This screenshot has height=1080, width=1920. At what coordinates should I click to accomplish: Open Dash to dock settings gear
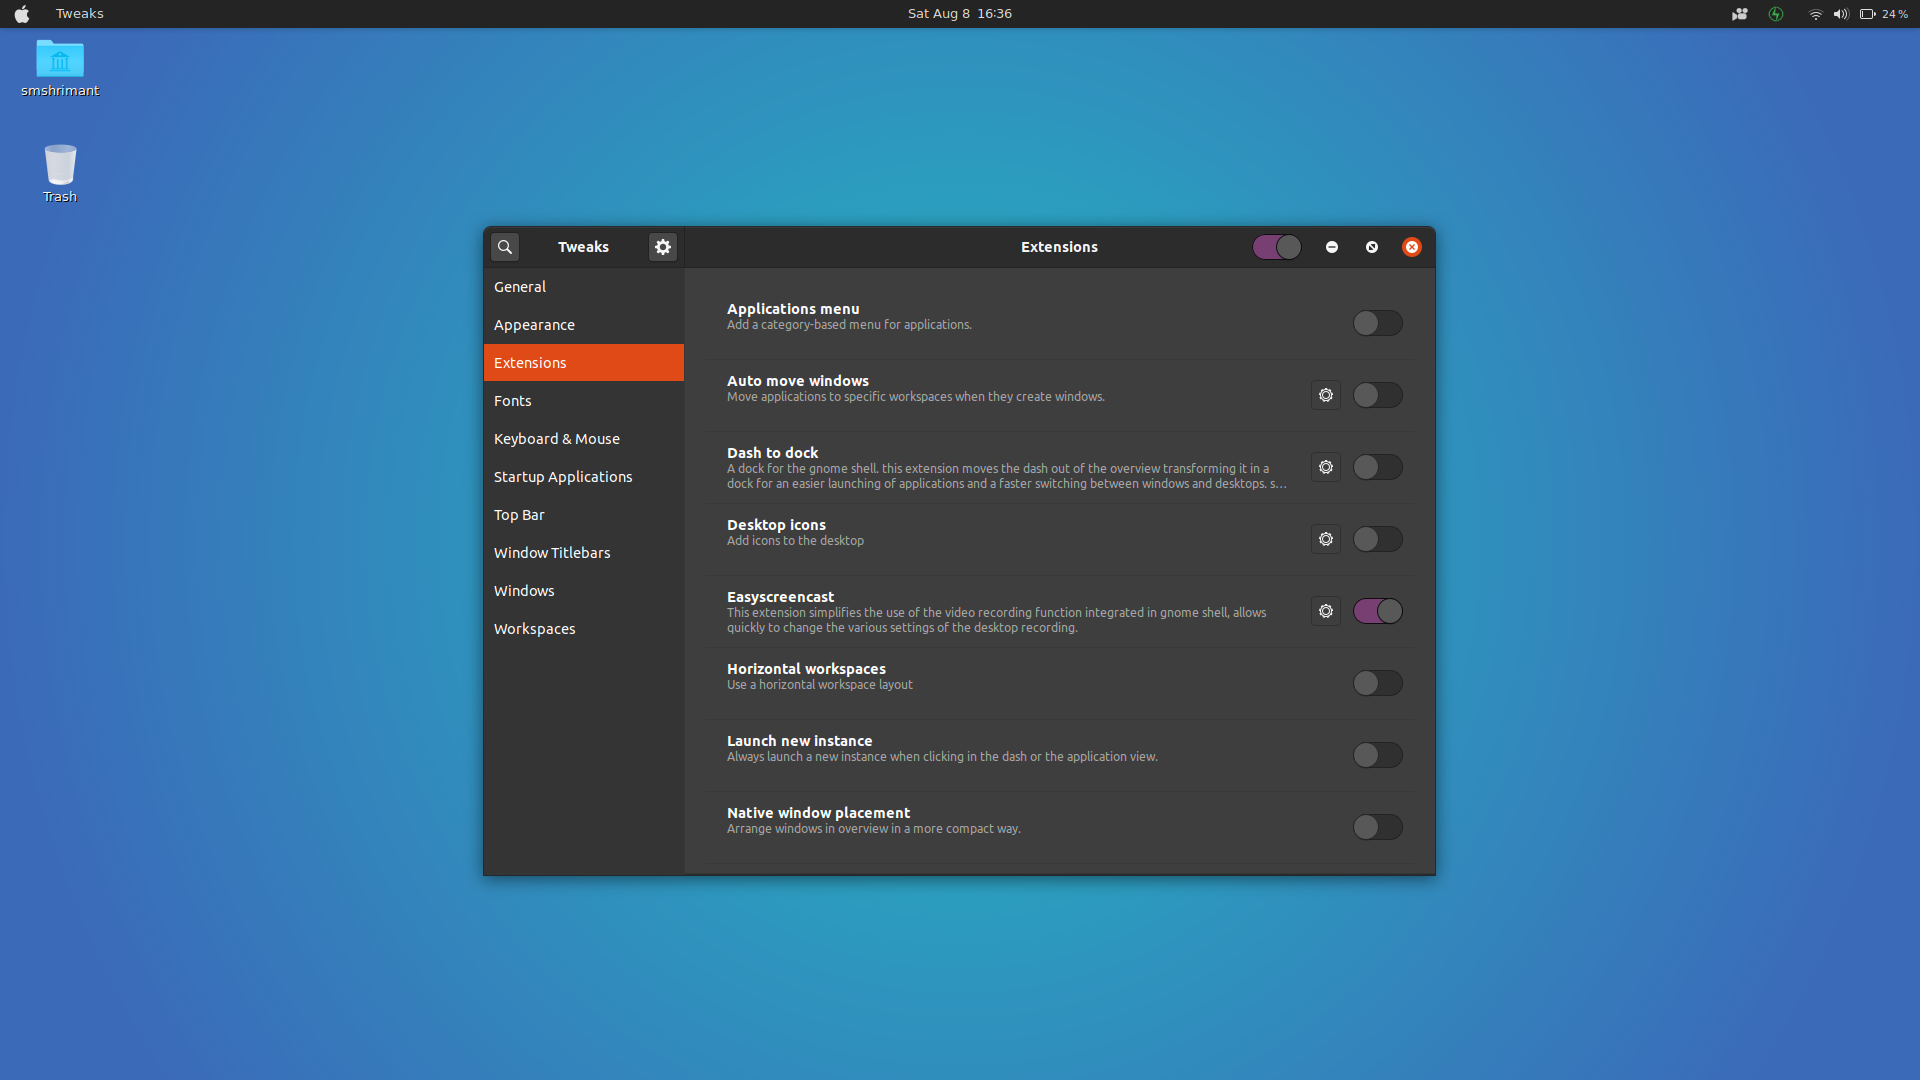coord(1326,467)
